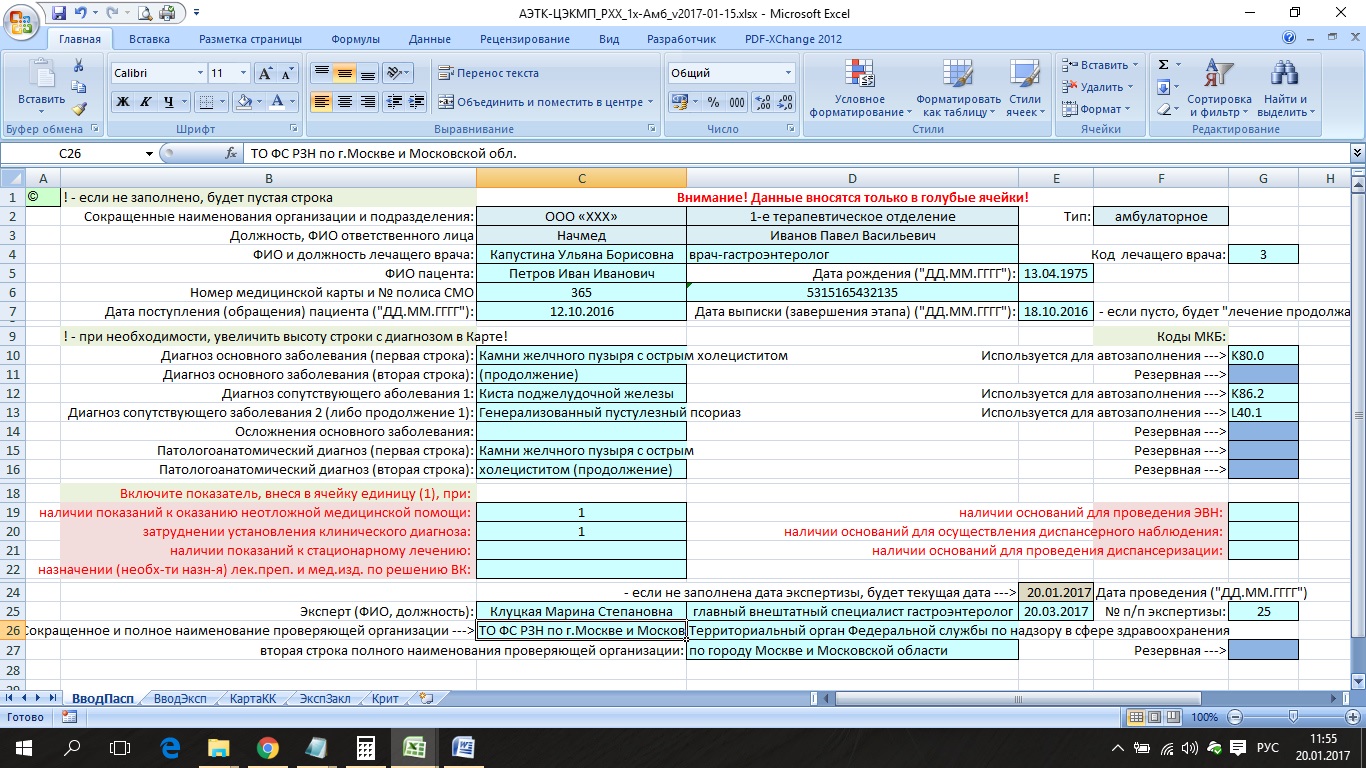Viewport: 1366px width, 768px height.
Task: Open Сортировка и фильтр menu
Action: [1219, 88]
